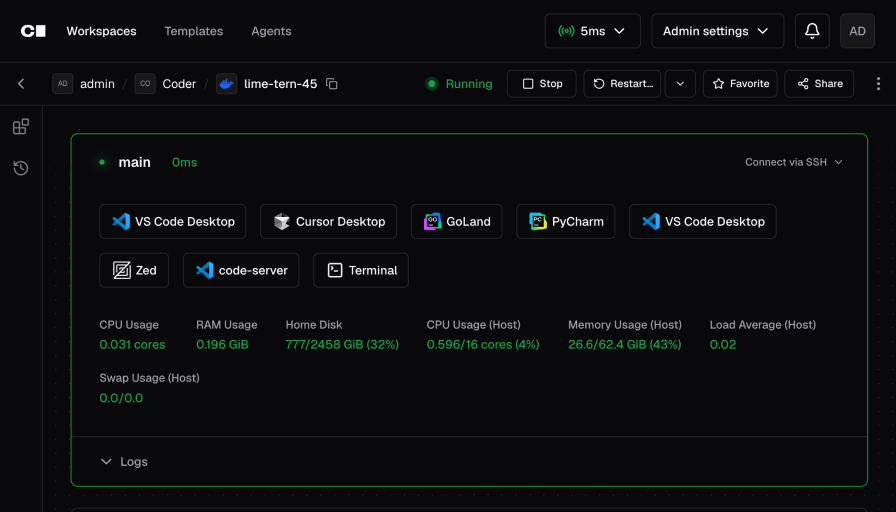
Task: Click Load Average (Host) value 0.02
Action: pyautogui.click(x=723, y=345)
